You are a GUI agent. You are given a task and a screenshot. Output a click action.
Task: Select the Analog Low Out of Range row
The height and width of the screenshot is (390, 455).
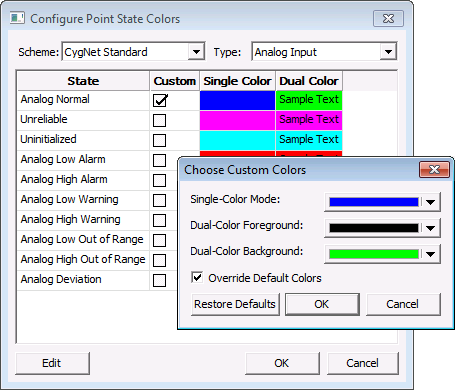tap(83, 240)
